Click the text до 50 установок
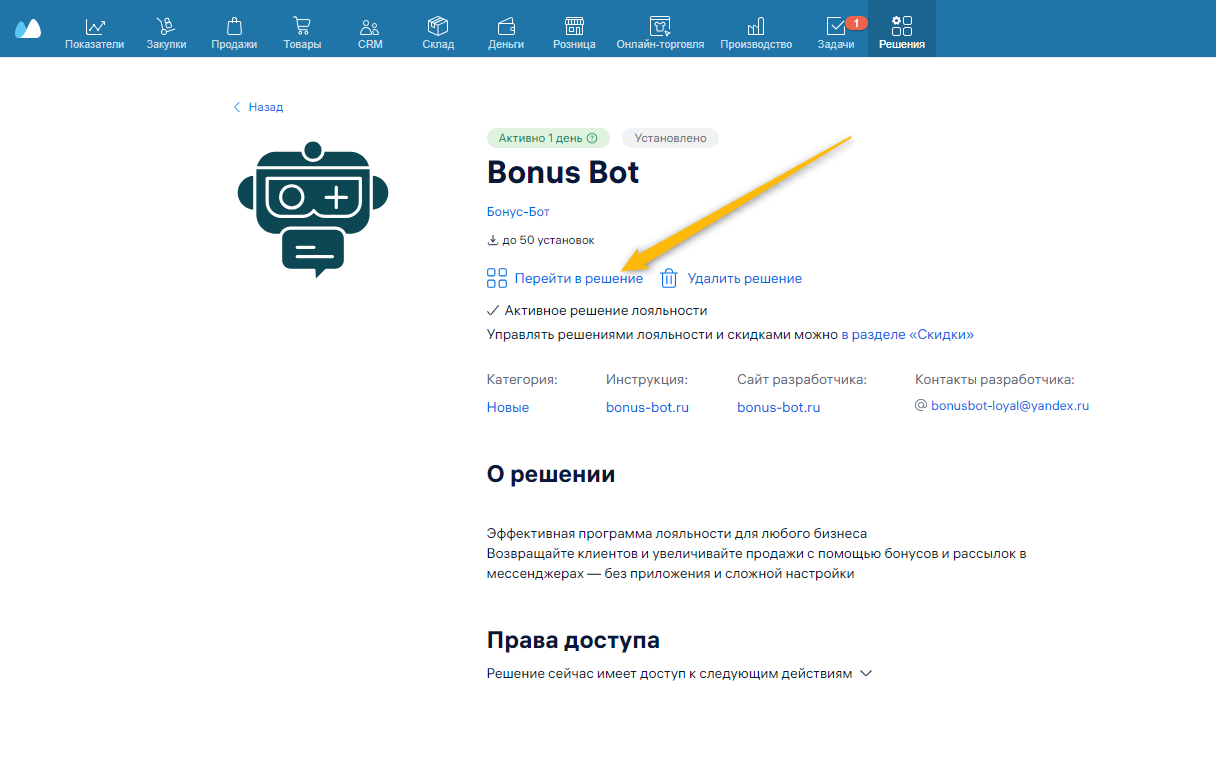Viewport: 1216px width, 765px height. tap(548, 240)
